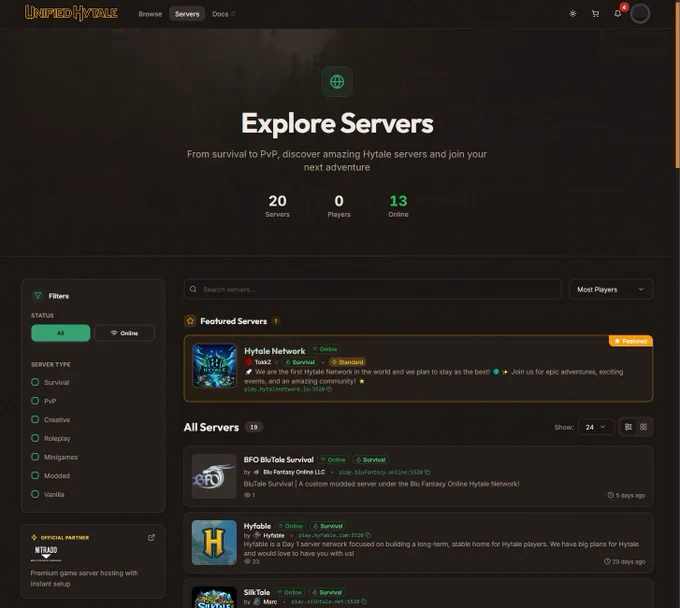Screen dimensions: 680x608
Task: Click the '13 Online' statistic
Action: point(398,206)
